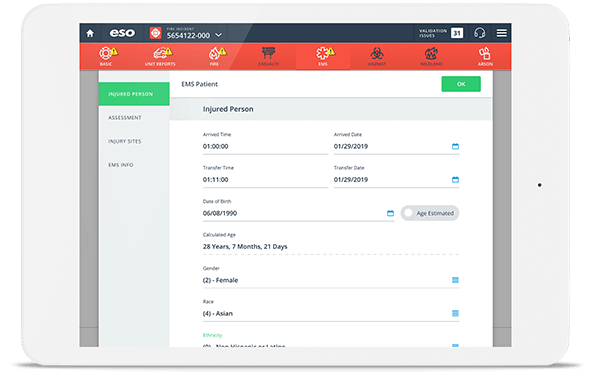Image resolution: width=602 pixels, height=376 pixels.
Task: Open Gender list picker icon
Action: click(455, 280)
